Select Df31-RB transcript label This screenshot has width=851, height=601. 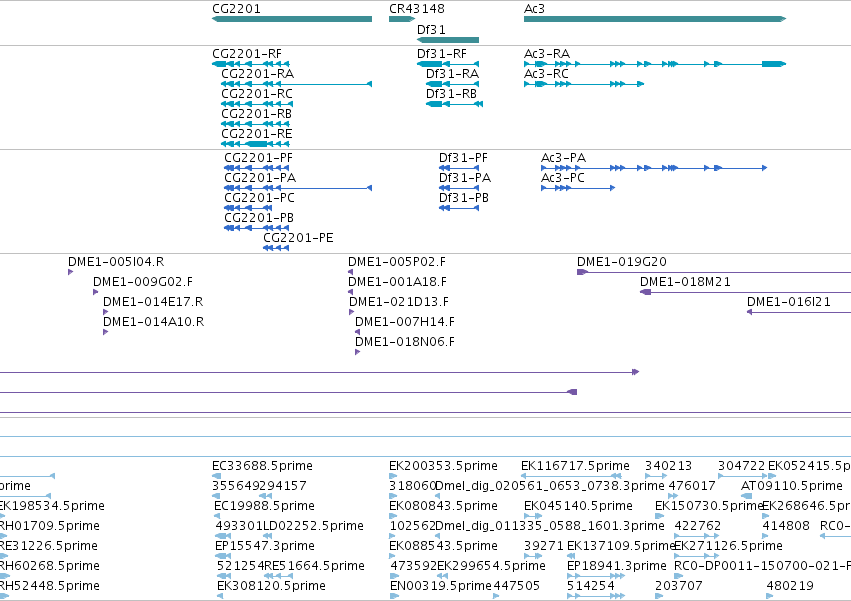pyautogui.click(x=452, y=94)
